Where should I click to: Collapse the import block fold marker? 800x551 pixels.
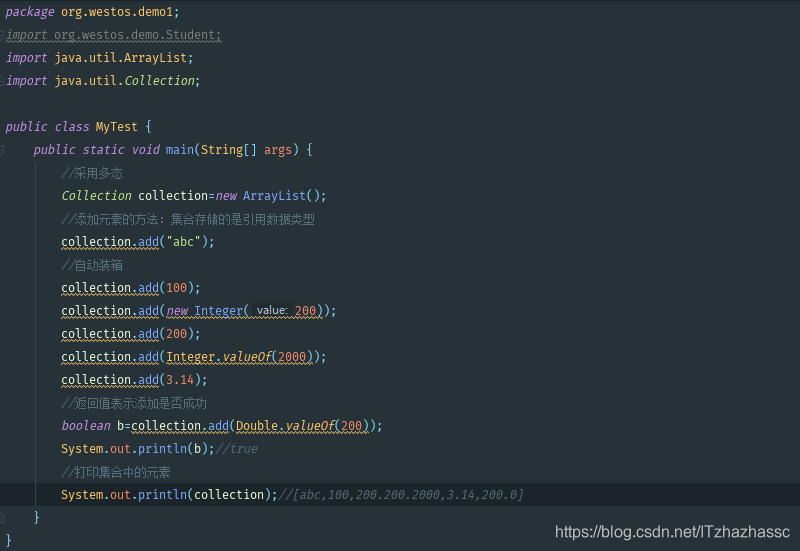coord(2,35)
